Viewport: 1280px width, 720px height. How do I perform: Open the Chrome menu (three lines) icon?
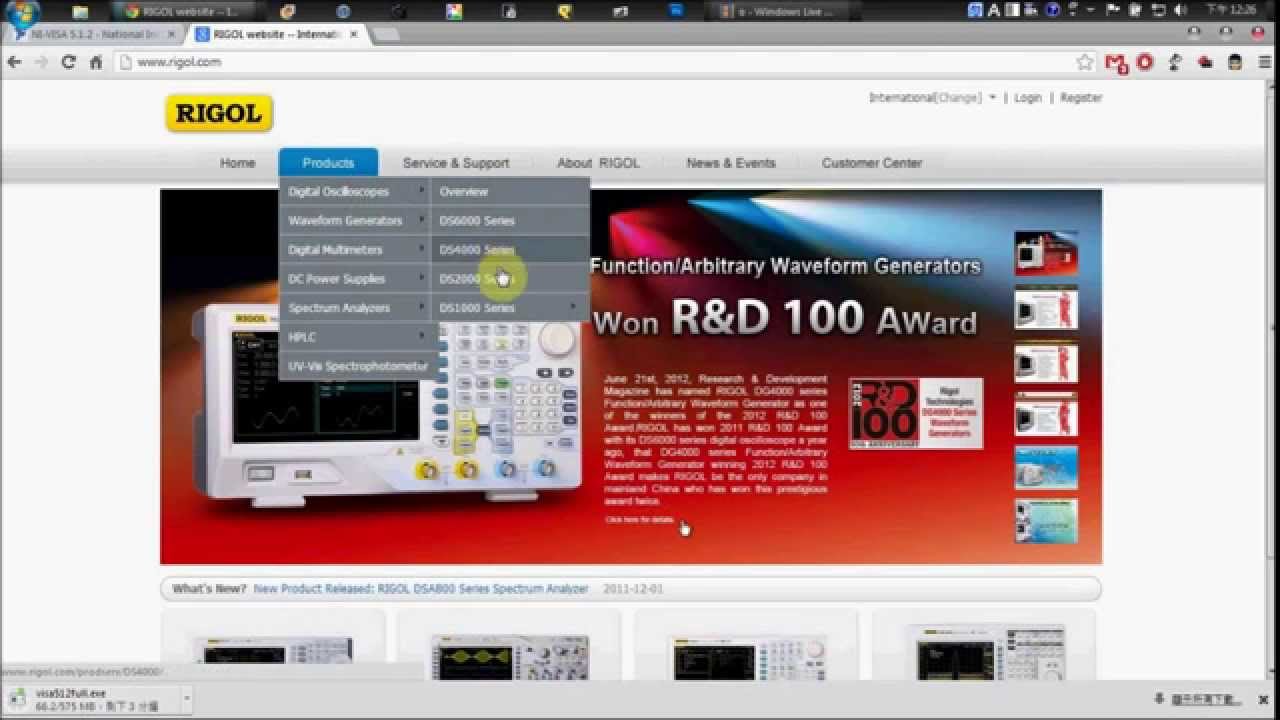coord(1265,62)
